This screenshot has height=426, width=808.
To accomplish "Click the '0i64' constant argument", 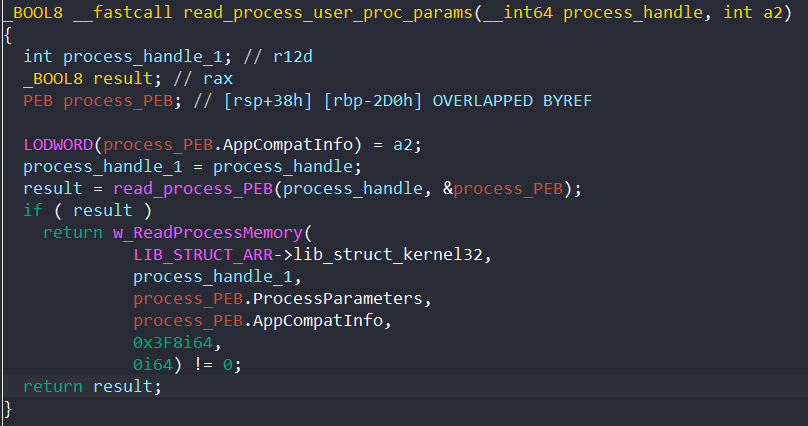I will (153, 365).
